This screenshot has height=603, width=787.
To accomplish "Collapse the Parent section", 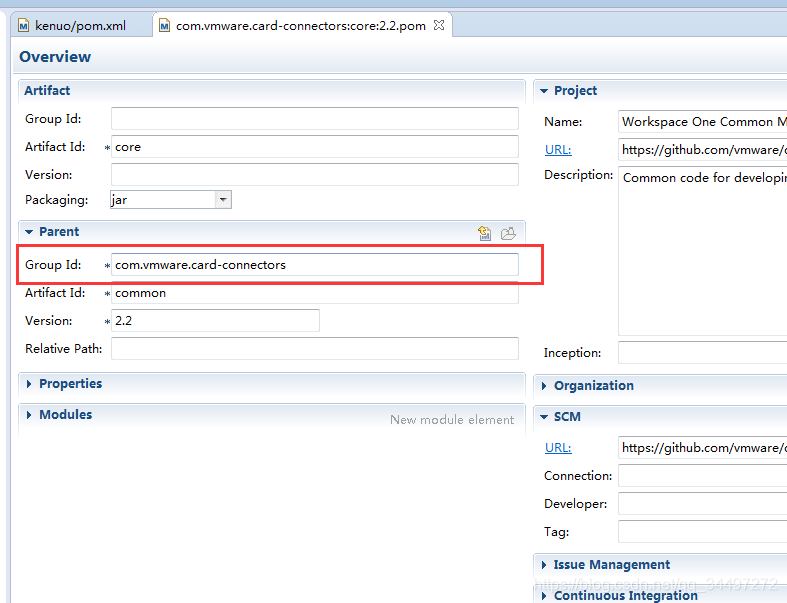I will pyautogui.click(x=29, y=232).
